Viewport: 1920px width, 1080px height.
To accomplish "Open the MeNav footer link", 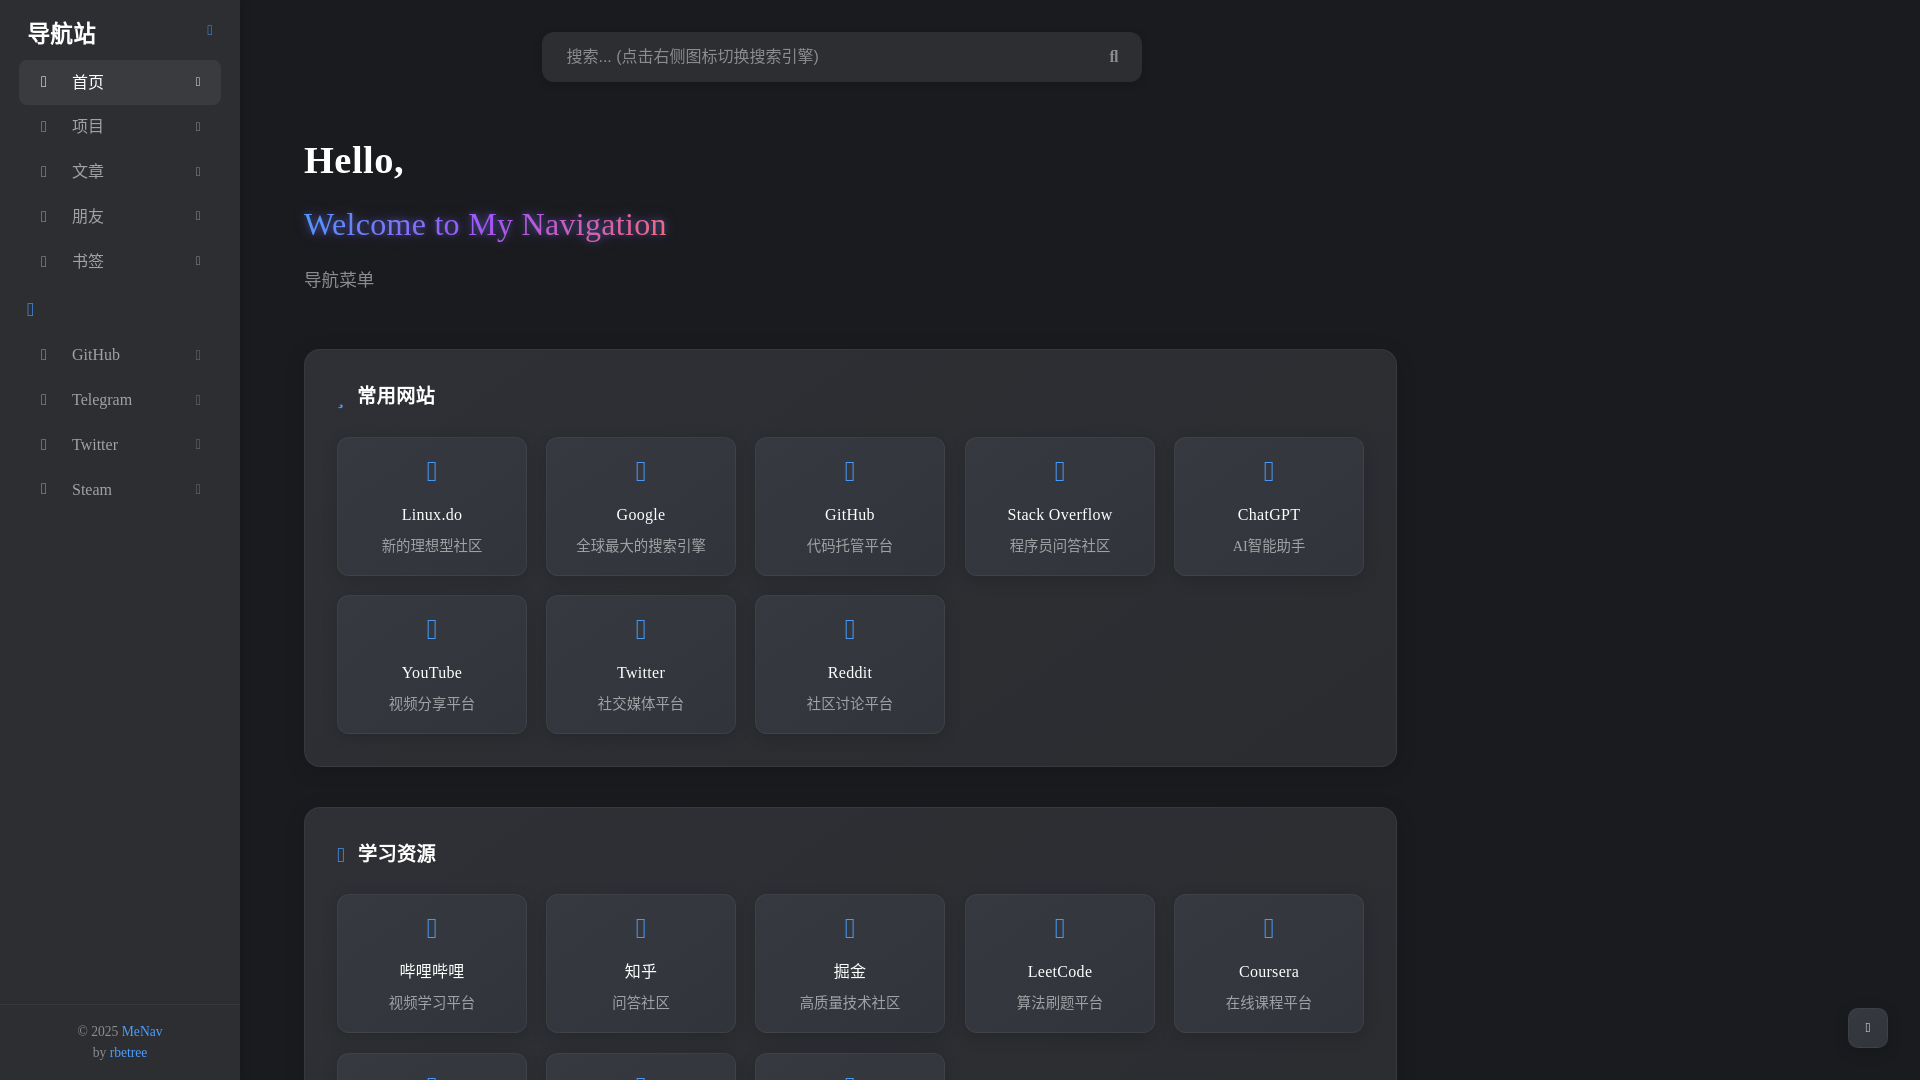I will (x=142, y=1031).
